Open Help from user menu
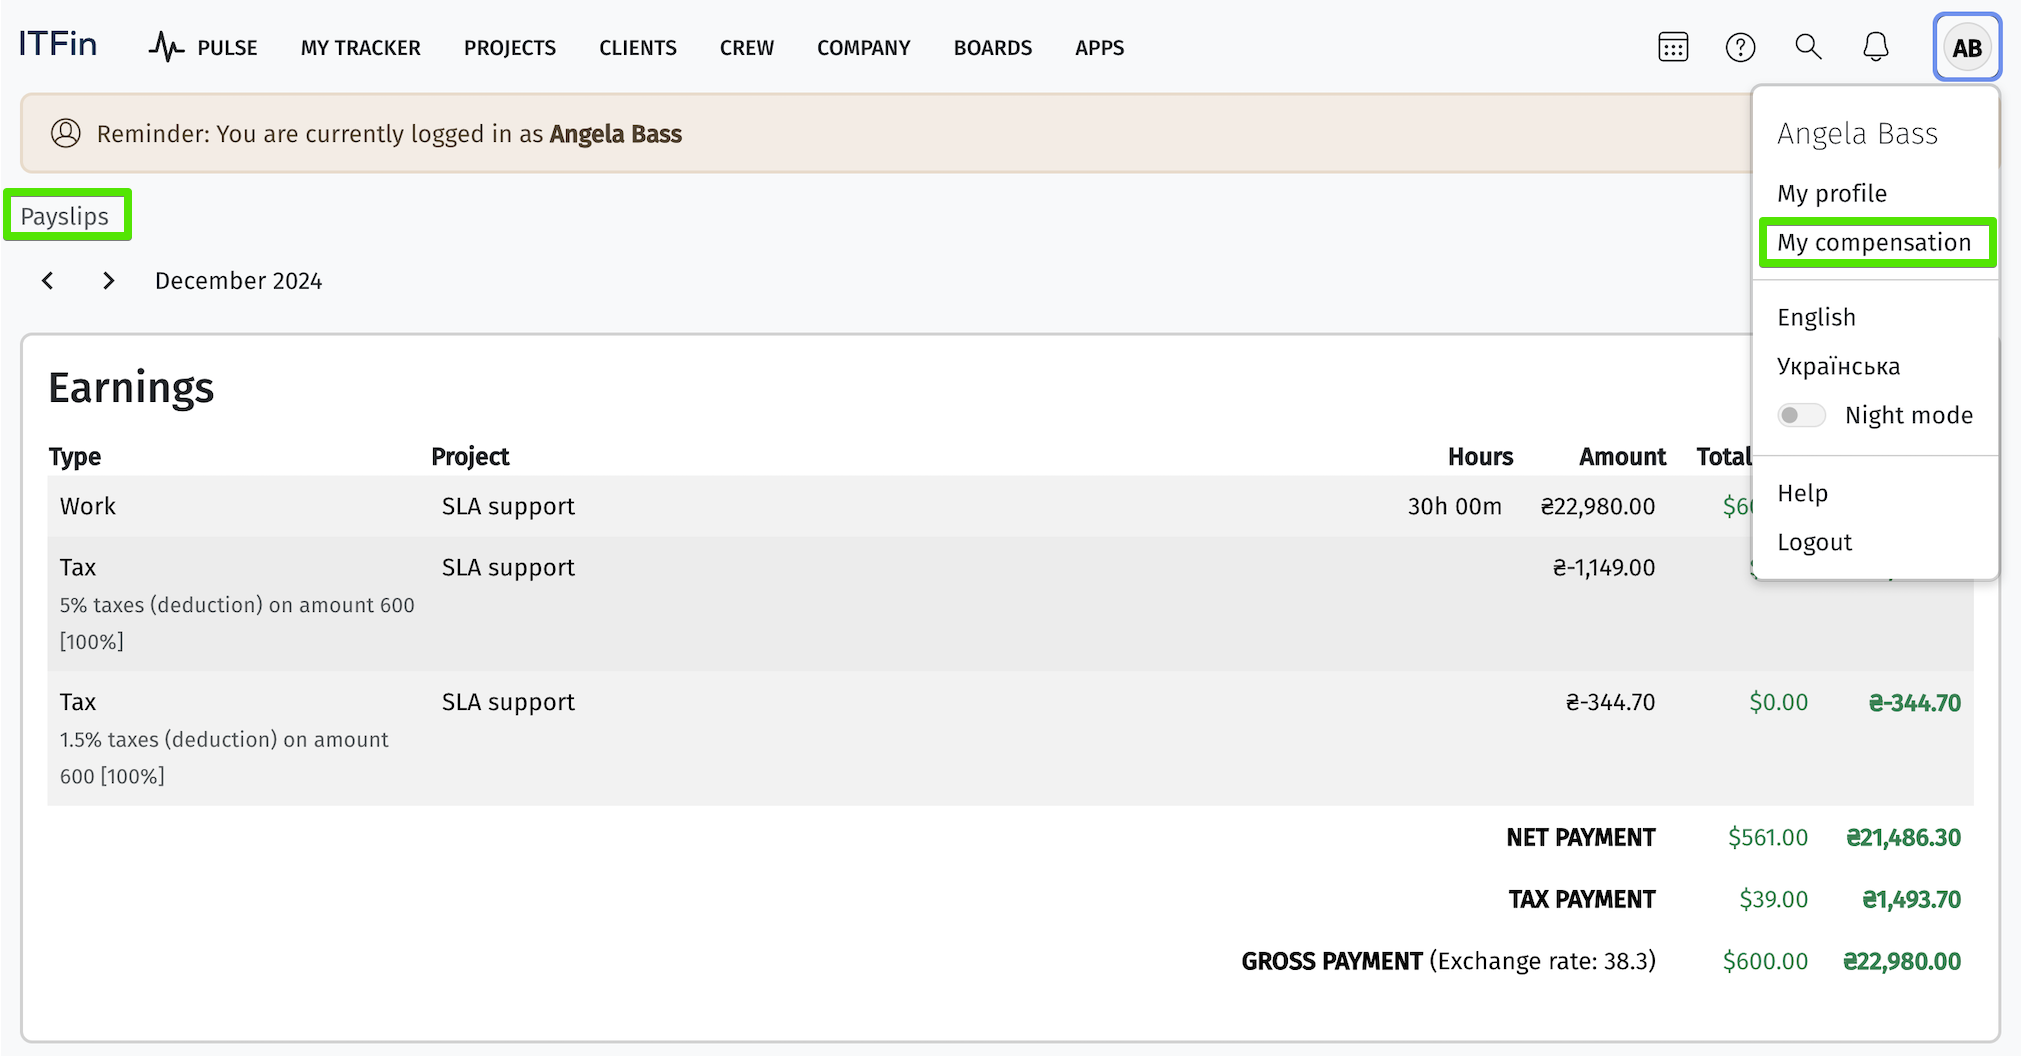This screenshot has height=1056, width=2021. point(1802,493)
